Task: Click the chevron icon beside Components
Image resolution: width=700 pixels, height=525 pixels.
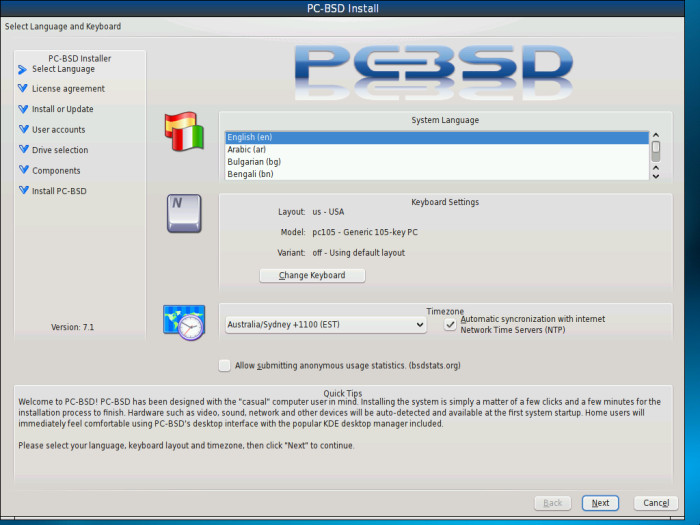Action: click(24, 170)
